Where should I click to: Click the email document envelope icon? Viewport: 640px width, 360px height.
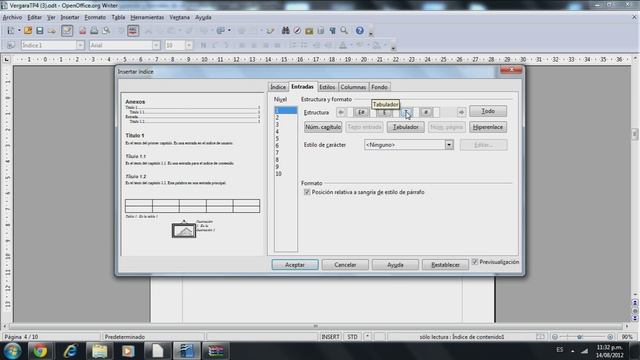point(52,31)
